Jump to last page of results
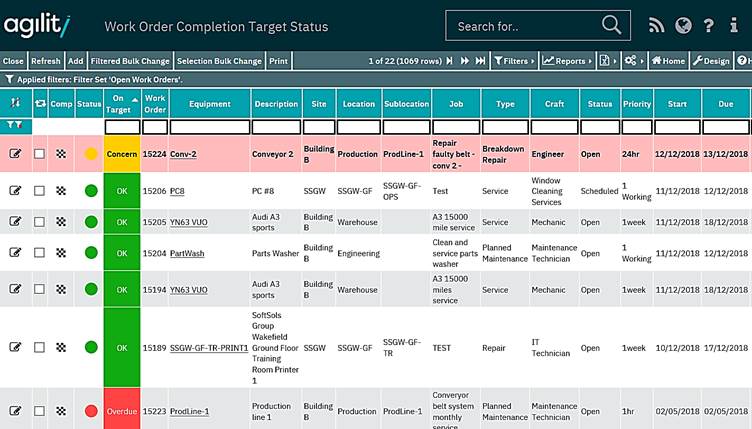The width and height of the screenshot is (752, 429). (480, 61)
